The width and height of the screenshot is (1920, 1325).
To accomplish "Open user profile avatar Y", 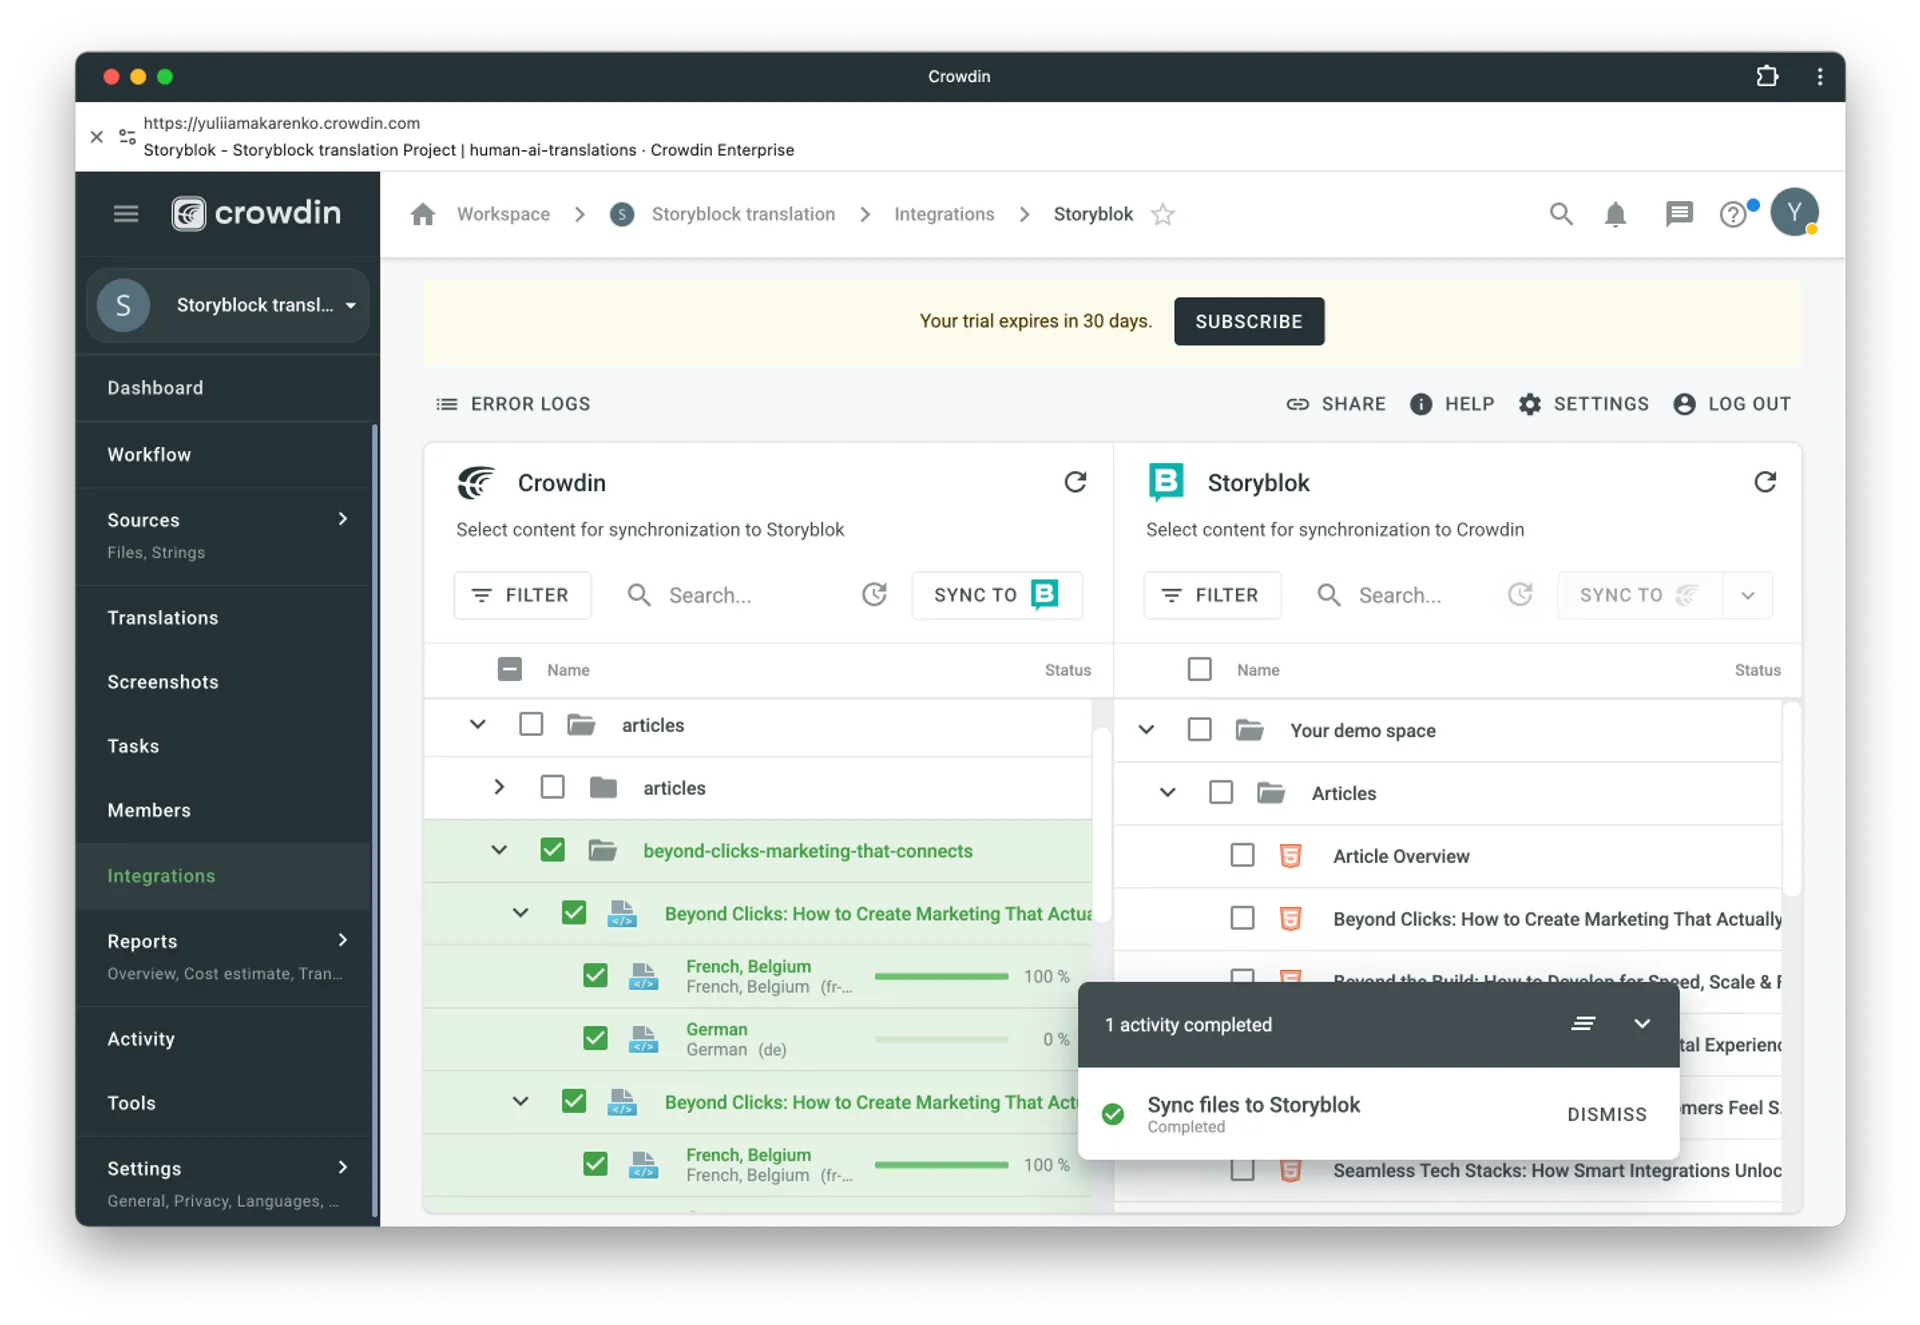I will coord(1794,212).
